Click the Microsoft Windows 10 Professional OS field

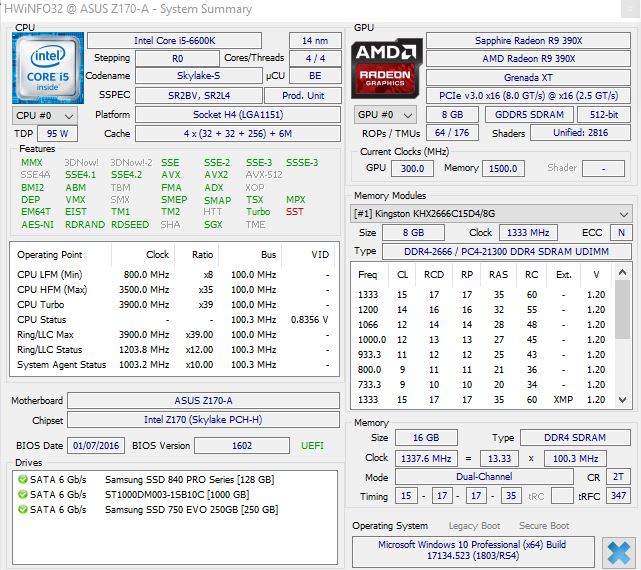click(473, 550)
